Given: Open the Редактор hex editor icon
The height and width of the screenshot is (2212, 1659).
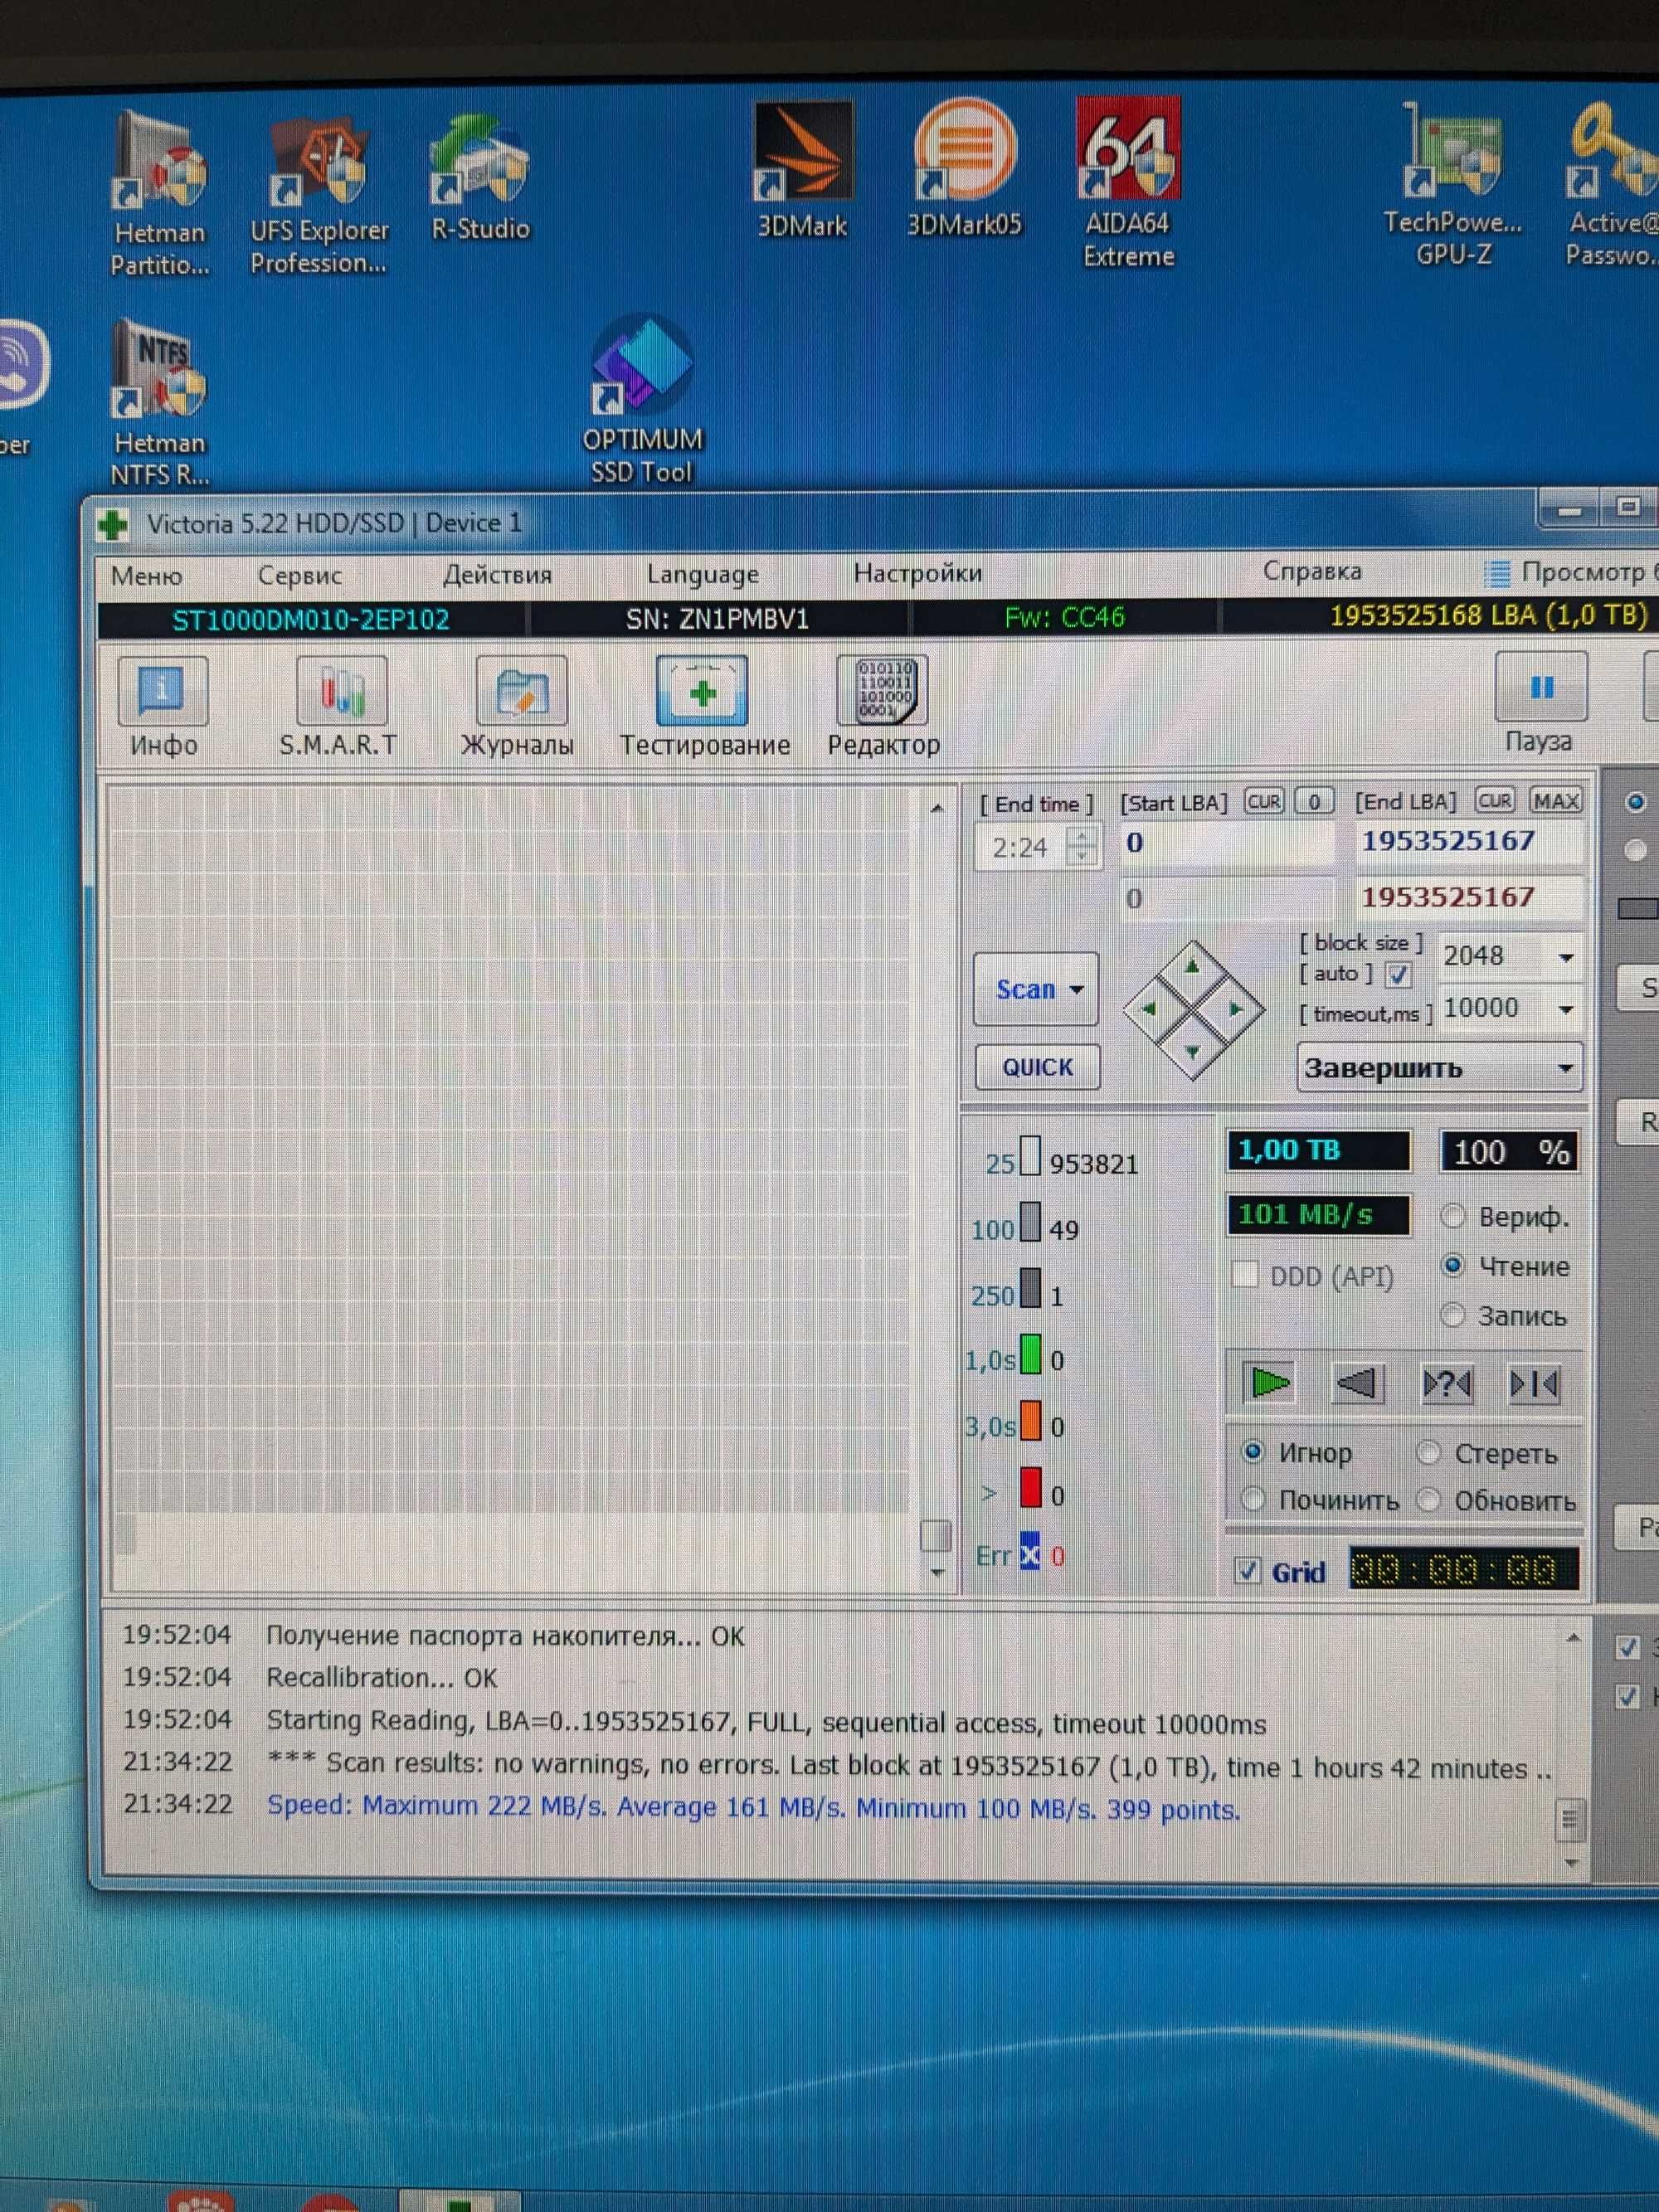Looking at the screenshot, I should pyautogui.click(x=883, y=691).
